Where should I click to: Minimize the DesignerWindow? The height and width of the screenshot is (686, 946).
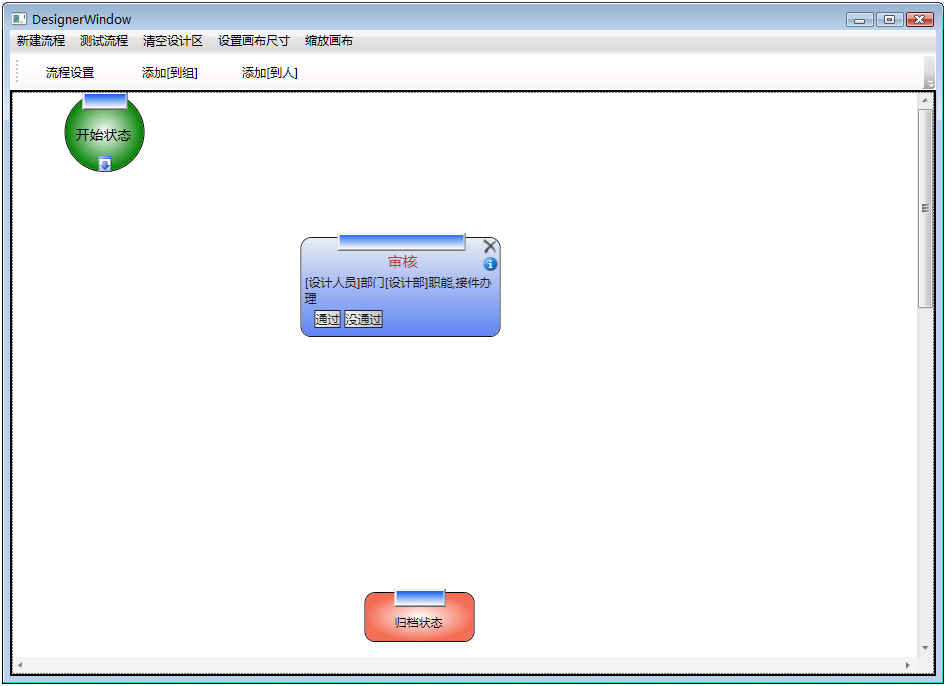click(x=860, y=20)
